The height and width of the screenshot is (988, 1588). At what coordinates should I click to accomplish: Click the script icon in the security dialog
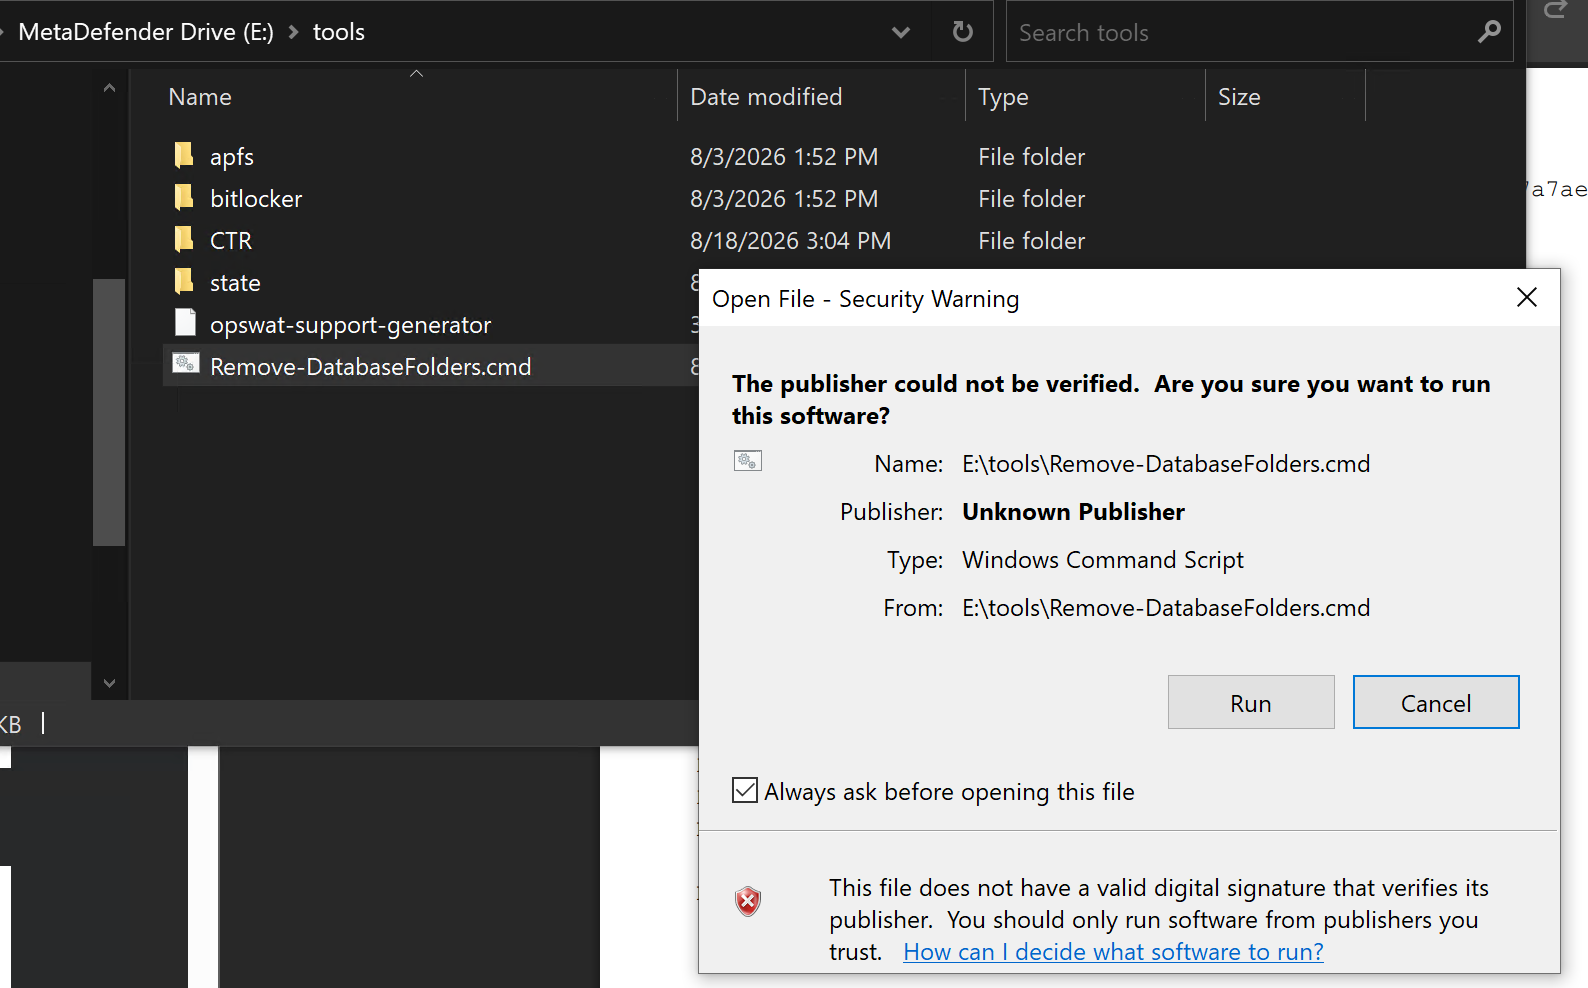pyautogui.click(x=748, y=461)
